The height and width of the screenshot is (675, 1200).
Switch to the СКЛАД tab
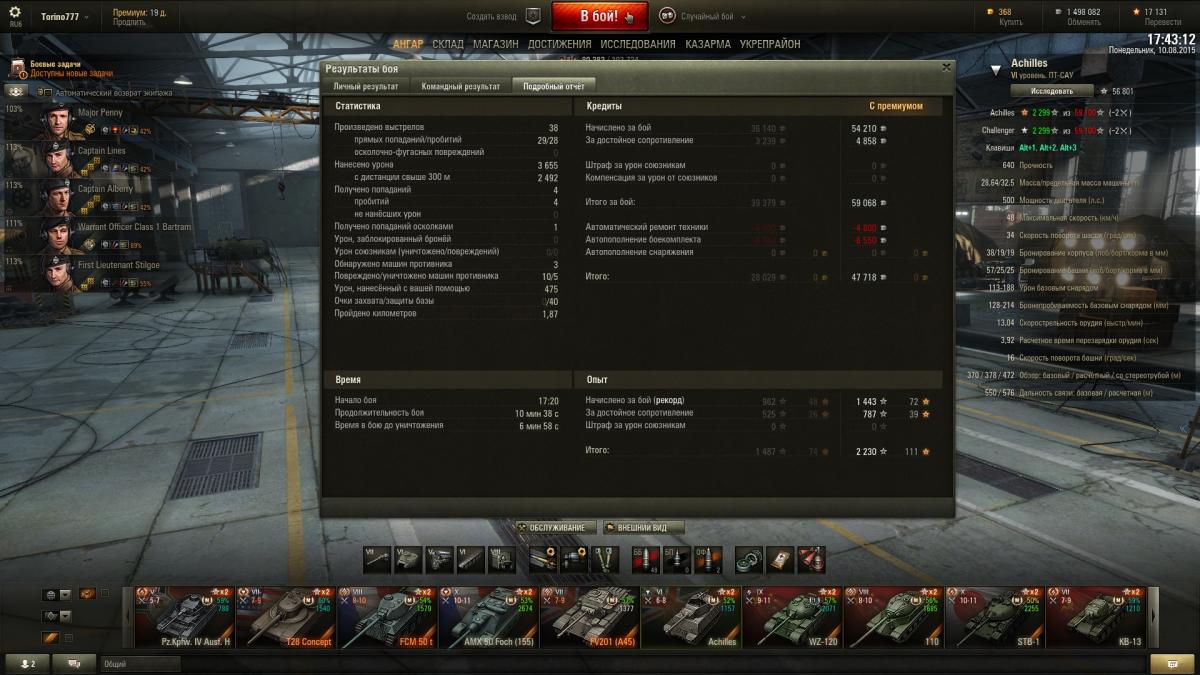click(x=448, y=44)
